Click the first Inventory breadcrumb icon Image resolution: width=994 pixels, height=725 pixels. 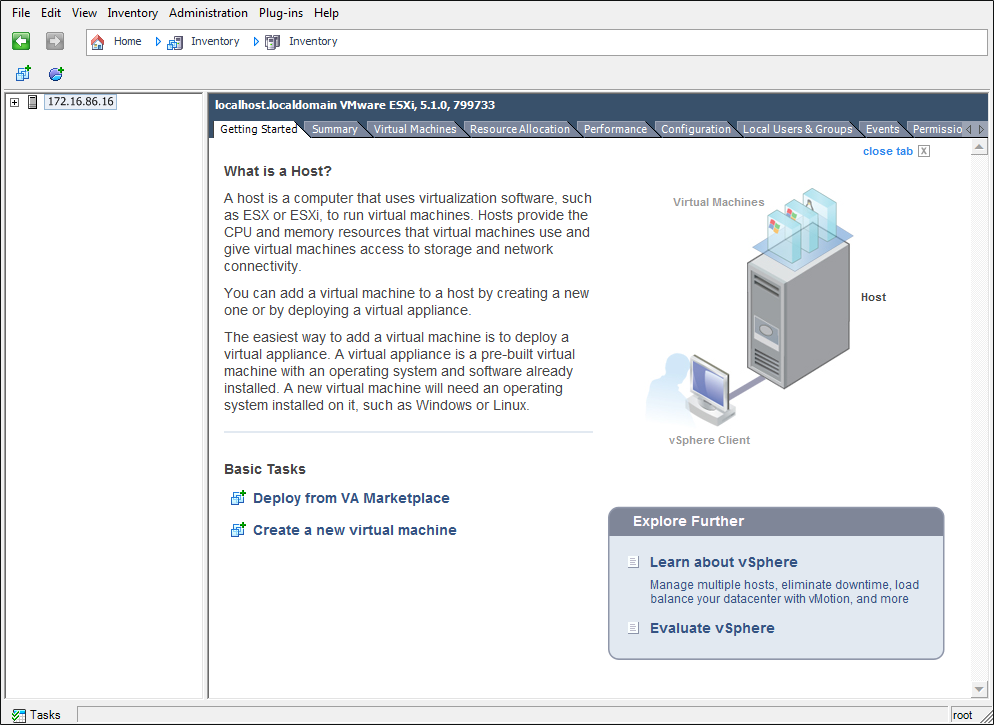tap(175, 42)
